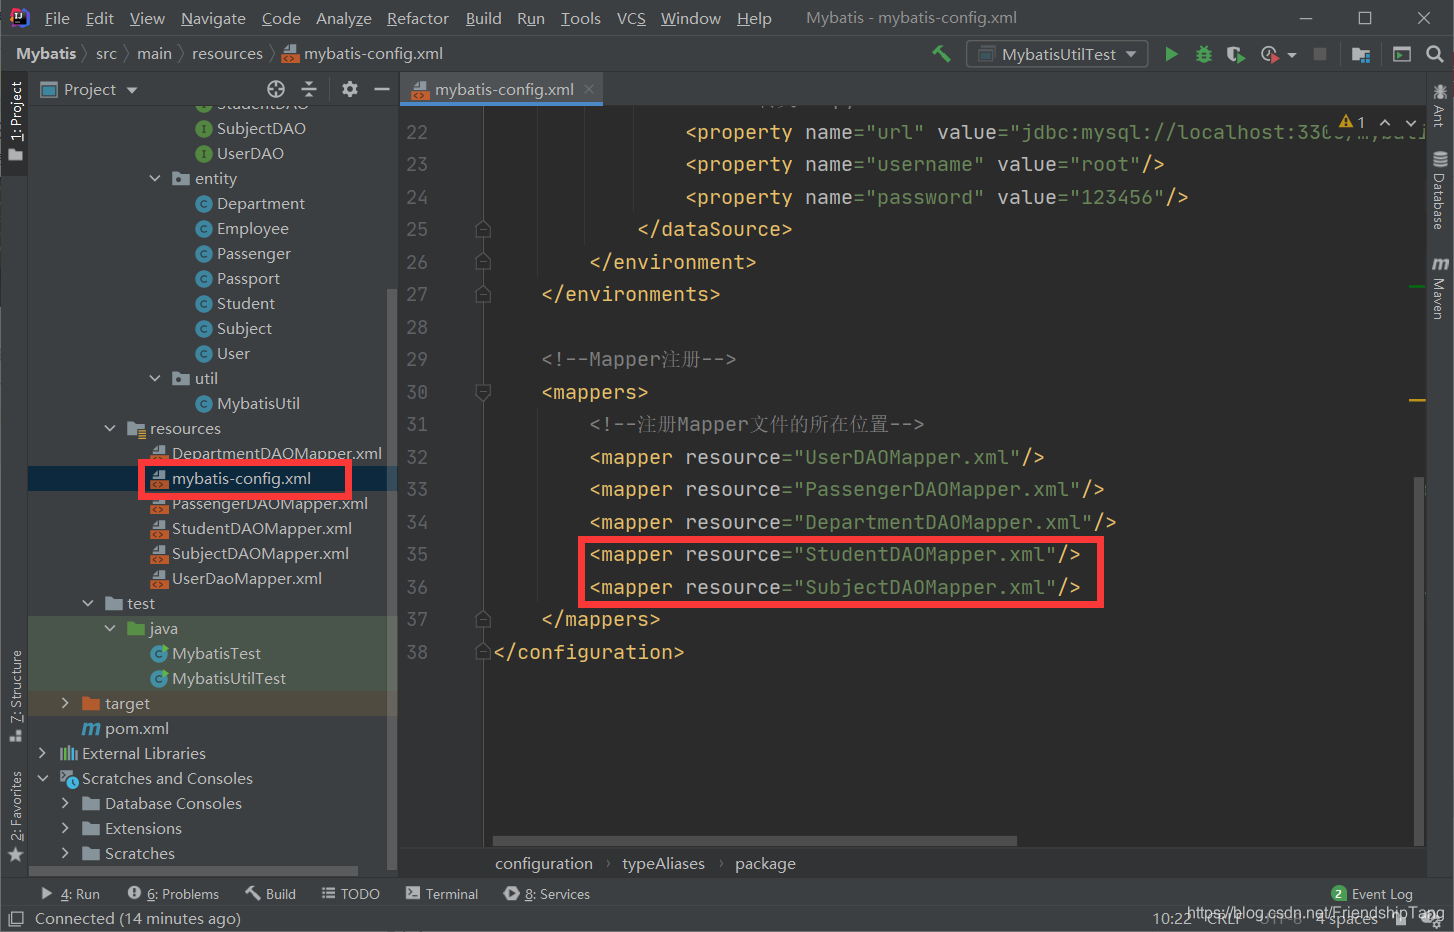
Task: Click the grayed-out Stop square icon
Action: (1320, 54)
